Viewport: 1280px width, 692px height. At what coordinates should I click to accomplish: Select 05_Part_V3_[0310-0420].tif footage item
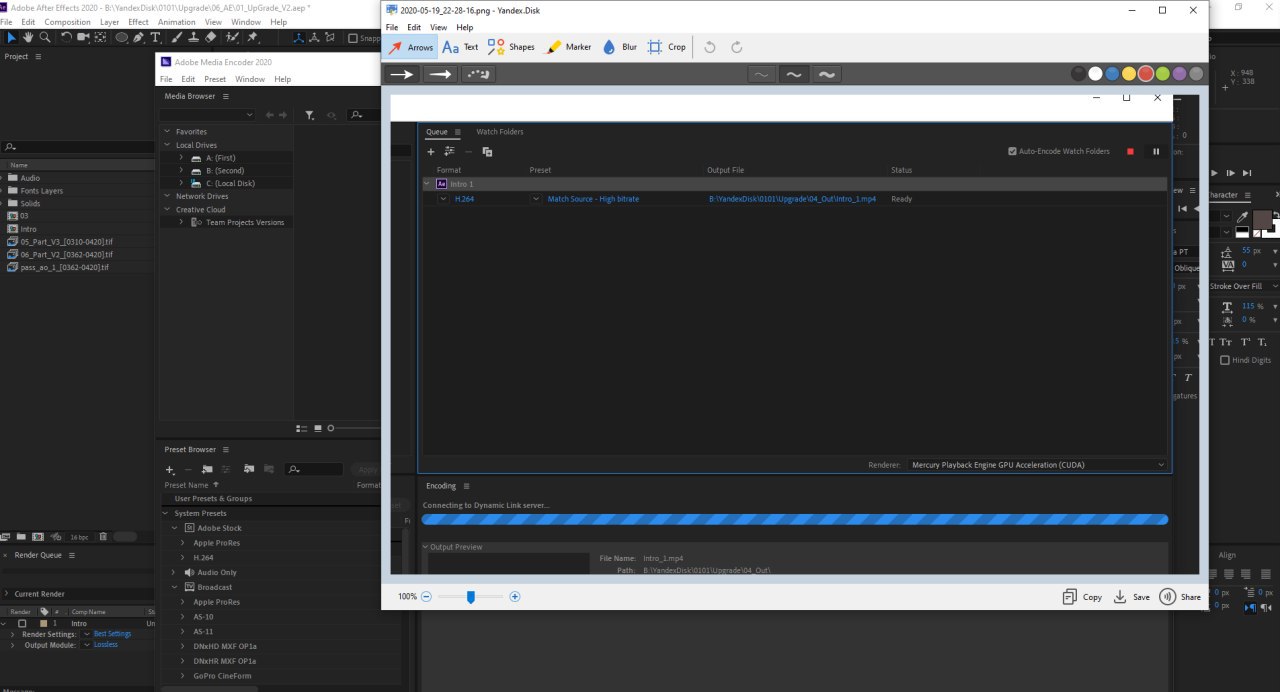click(x=66, y=242)
